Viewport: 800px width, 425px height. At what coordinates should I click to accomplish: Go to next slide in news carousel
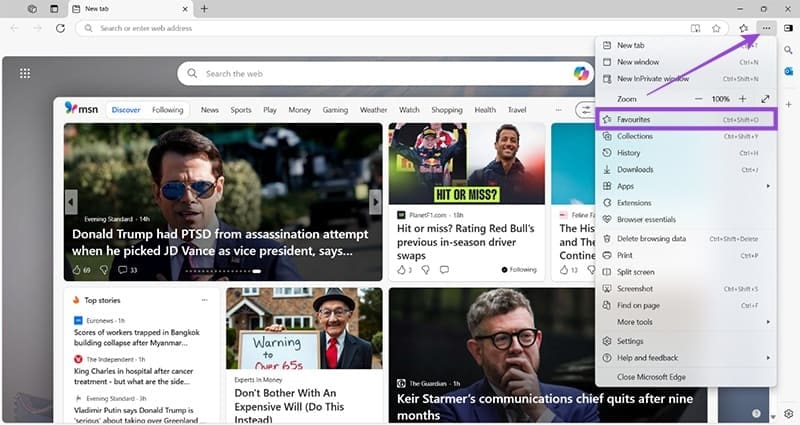375,202
